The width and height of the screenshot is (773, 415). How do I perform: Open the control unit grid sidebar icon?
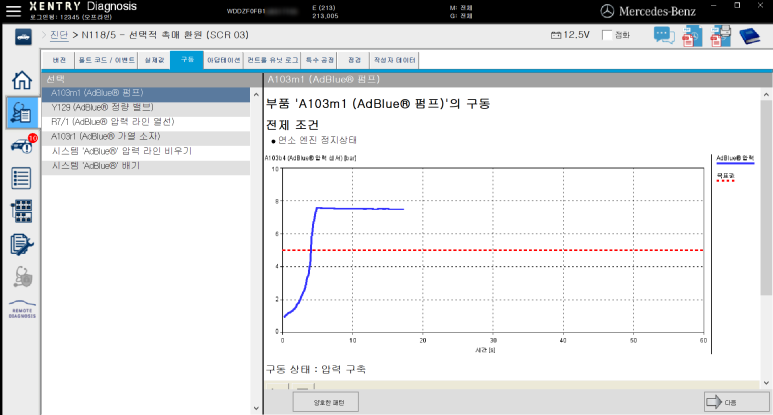coord(22,211)
